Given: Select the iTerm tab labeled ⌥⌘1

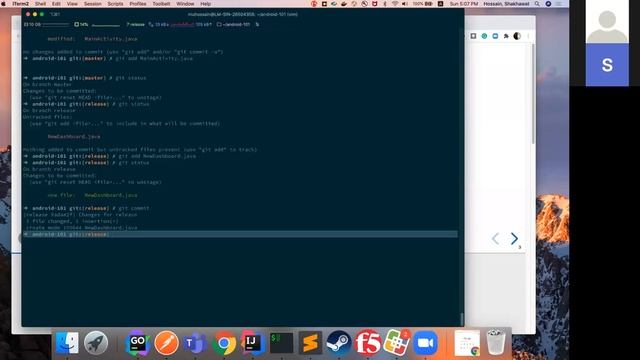Looking at the screenshot, I should pos(55,14).
